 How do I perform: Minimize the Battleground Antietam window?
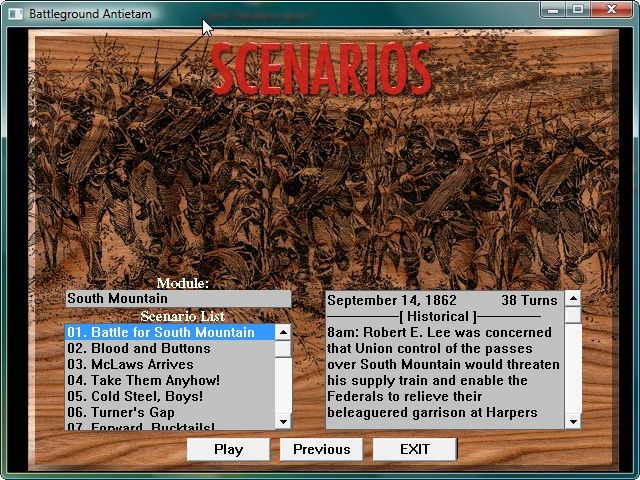pyautogui.click(x=554, y=10)
